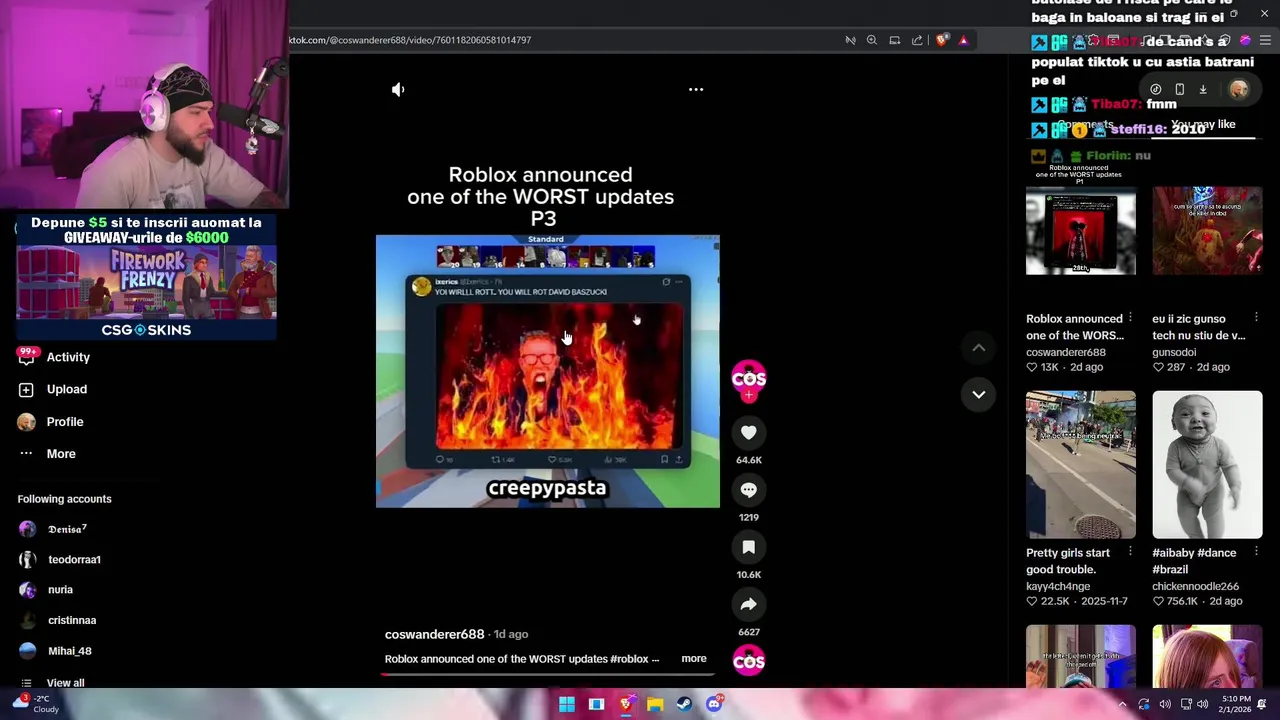Follow coswanderer688 via COS avatar
Viewport: 1280px width, 720px height.
(x=749, y=380)
